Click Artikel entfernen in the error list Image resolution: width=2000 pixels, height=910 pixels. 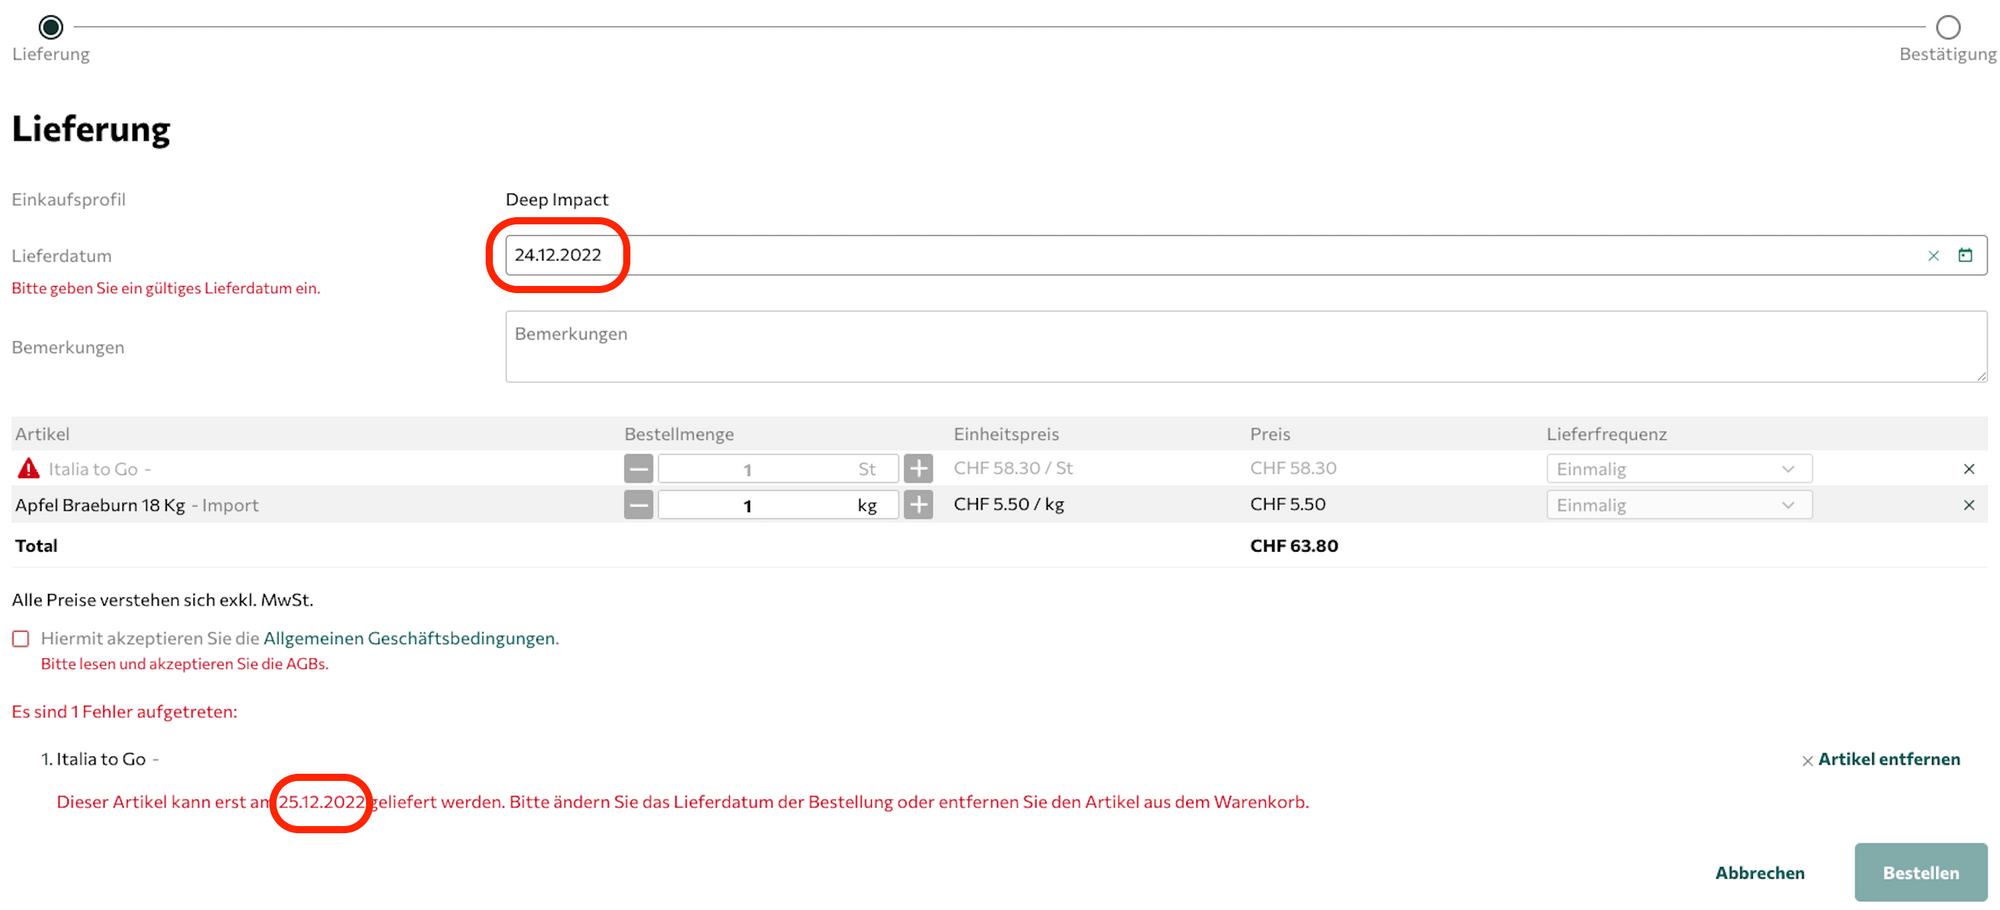(x=1887, y=759)
